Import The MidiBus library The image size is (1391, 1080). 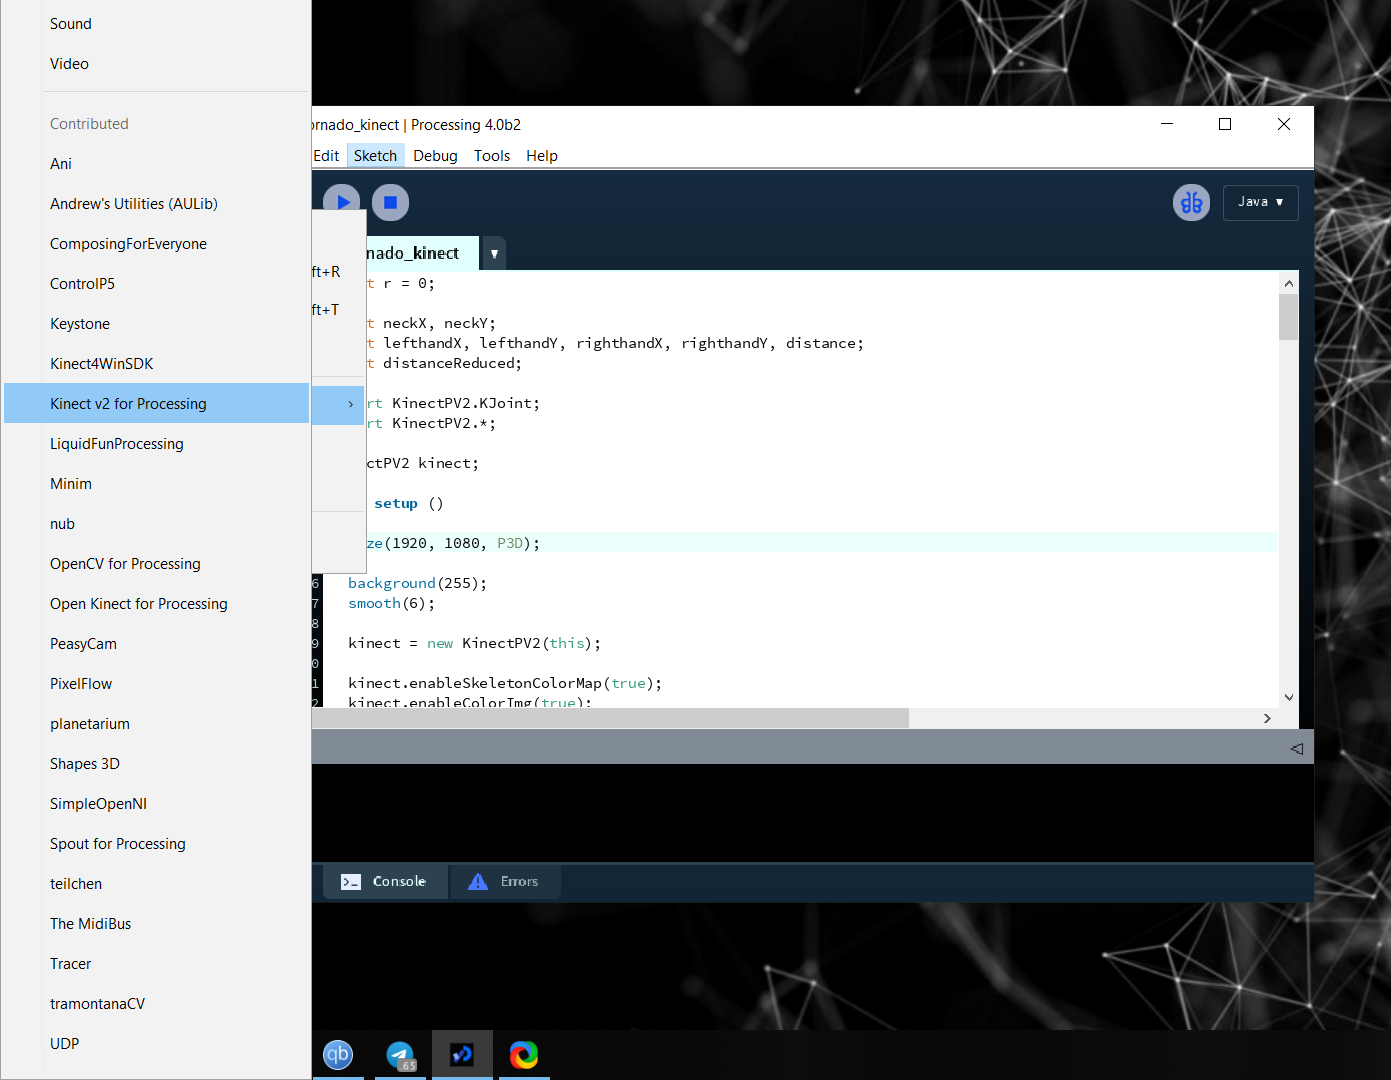point(157,924)
